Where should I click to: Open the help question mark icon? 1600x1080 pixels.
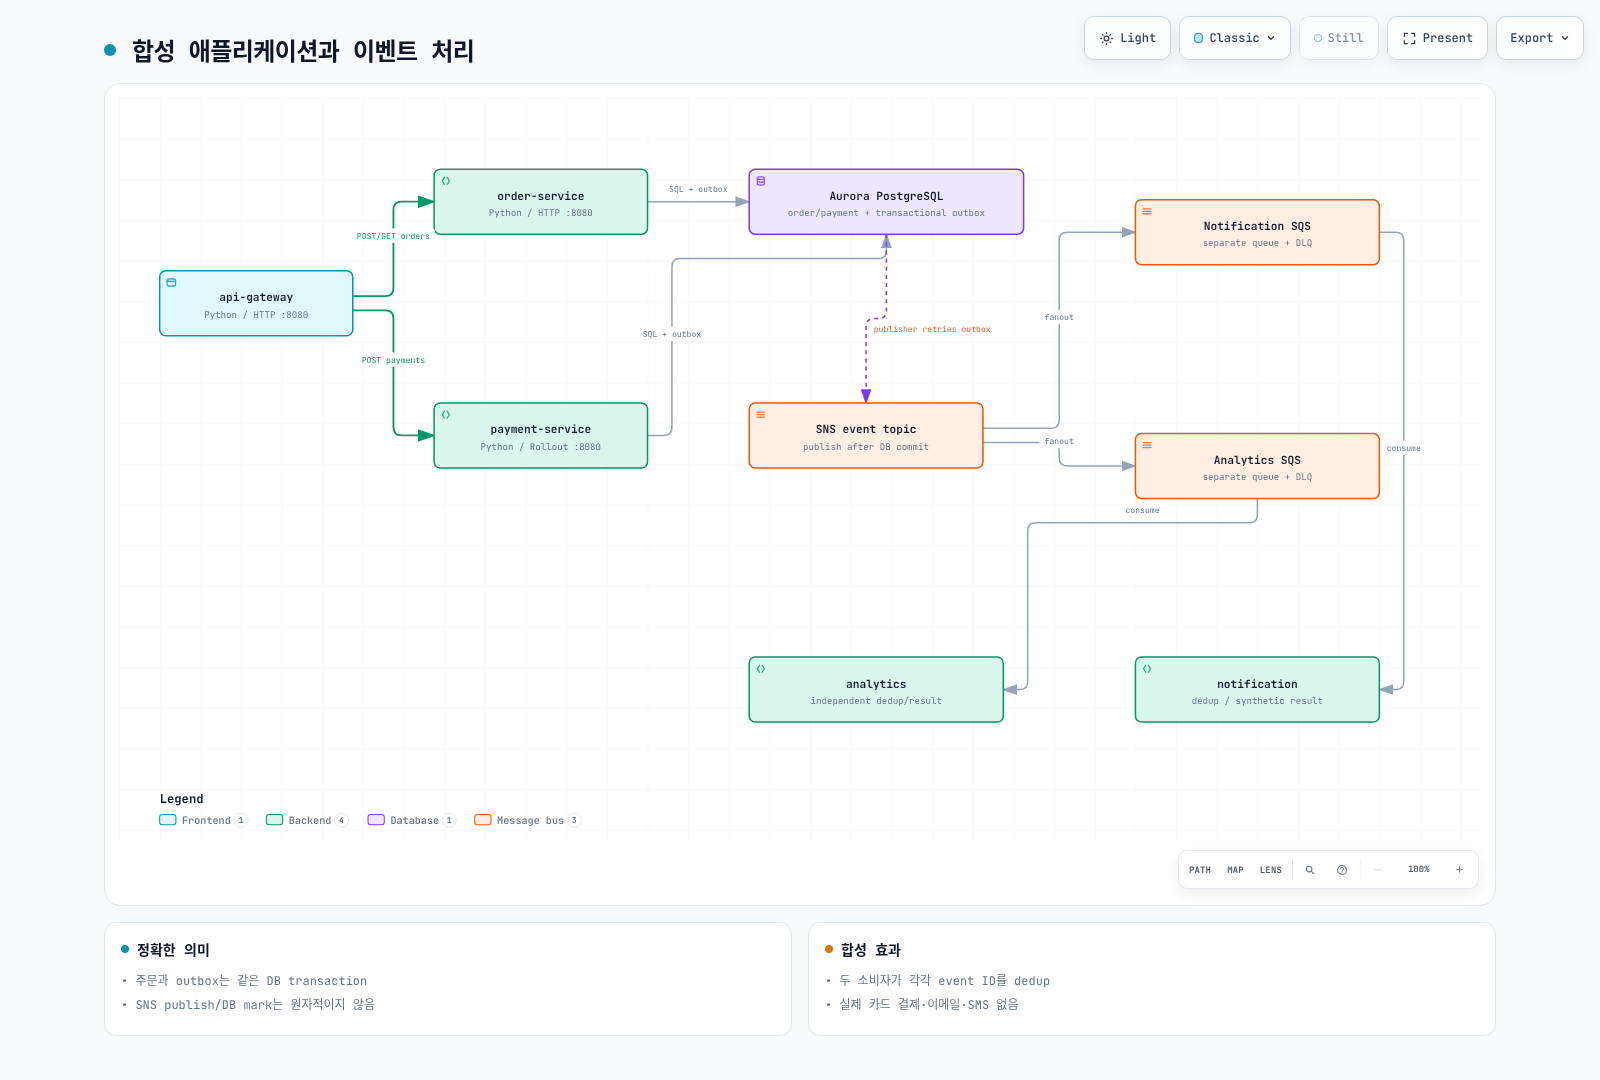coord(1342,870)
